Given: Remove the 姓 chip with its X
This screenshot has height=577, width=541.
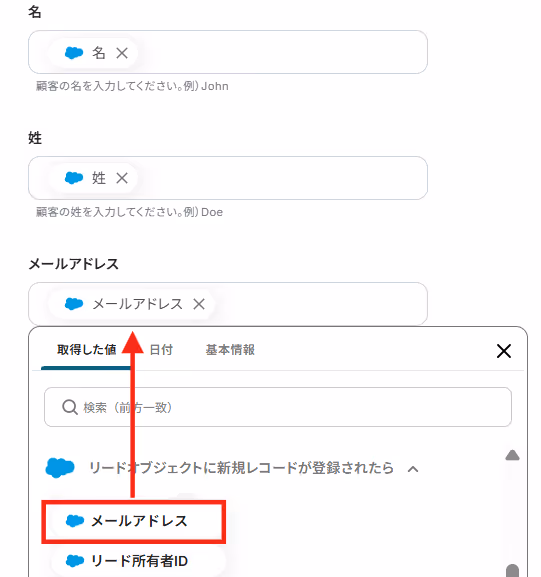Looking at the screenshot, I should [122, 178].
